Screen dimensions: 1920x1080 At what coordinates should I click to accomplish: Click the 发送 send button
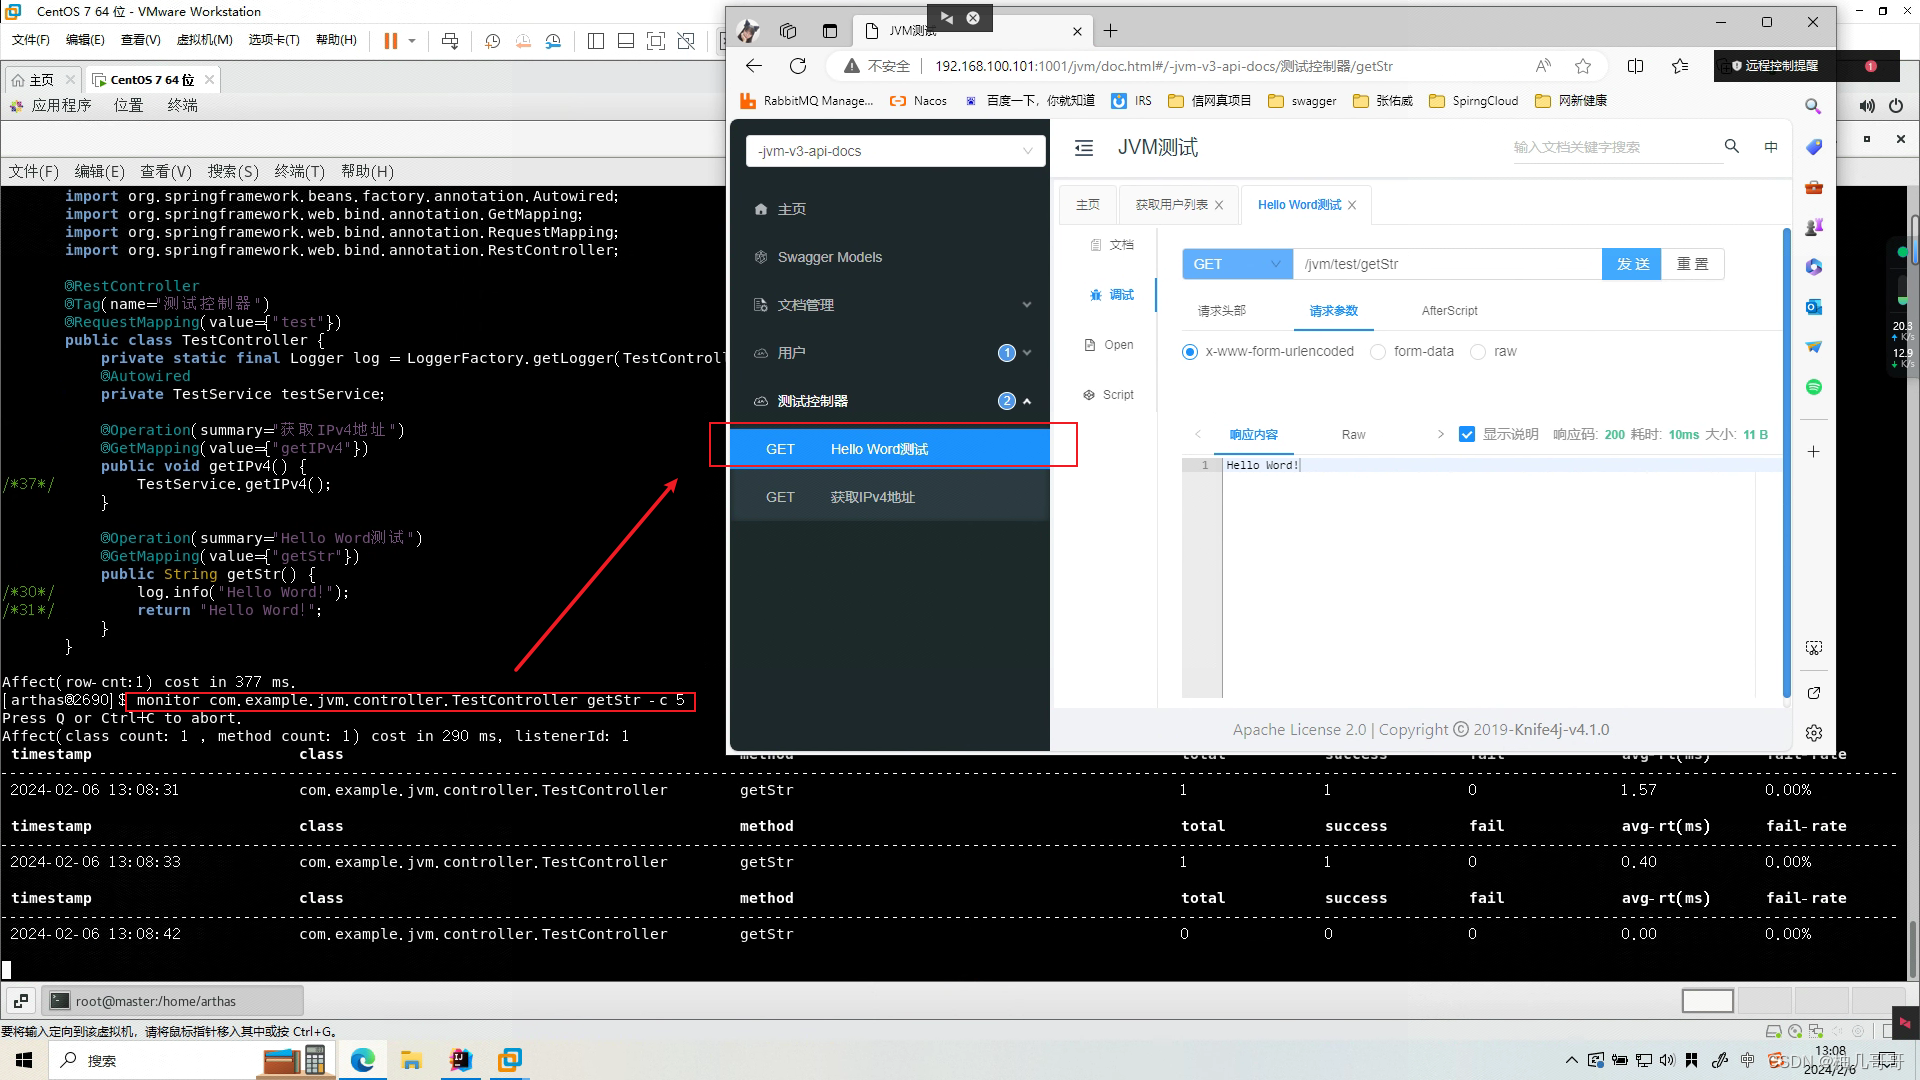click(x=1632, y=264)
